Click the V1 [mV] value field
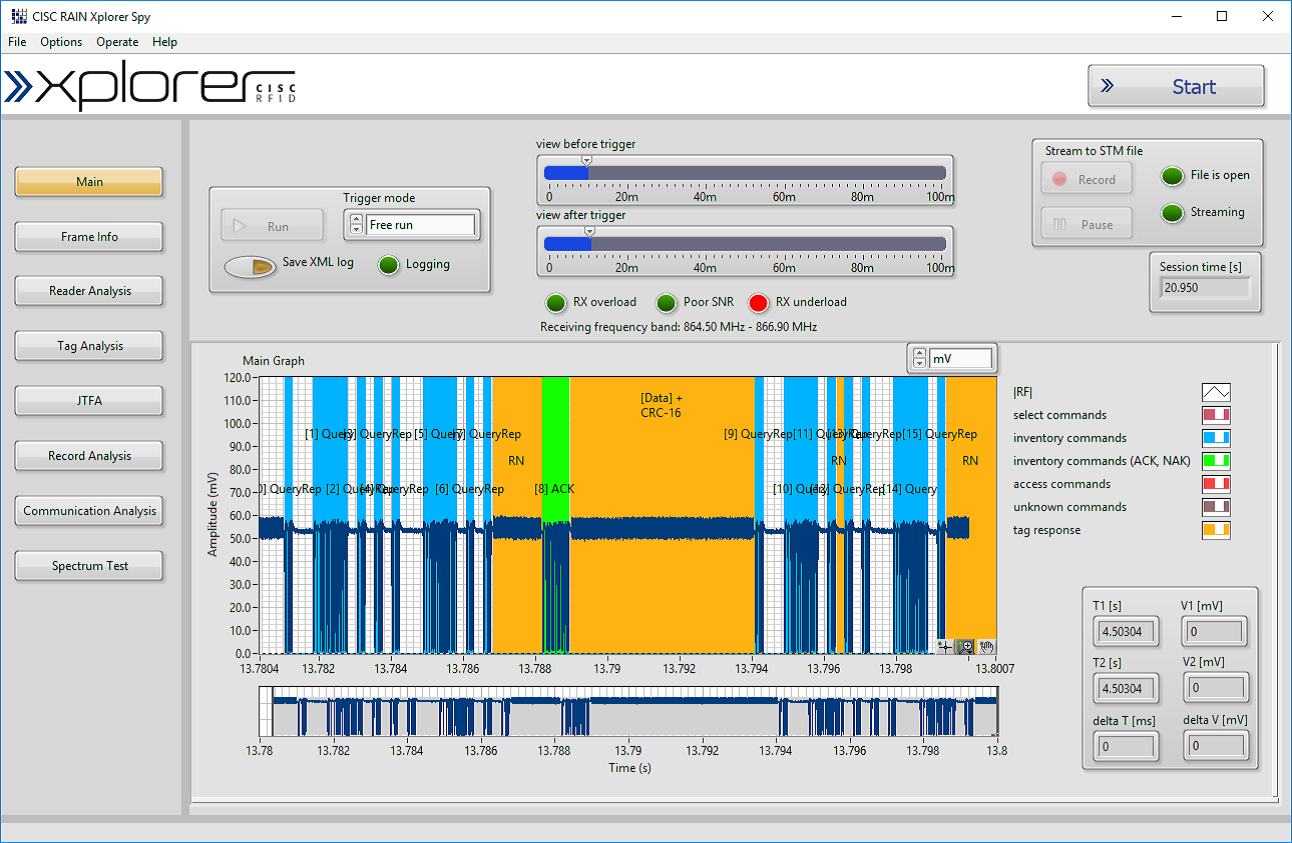The image size is (1292, 843). tap(1216, 632)
